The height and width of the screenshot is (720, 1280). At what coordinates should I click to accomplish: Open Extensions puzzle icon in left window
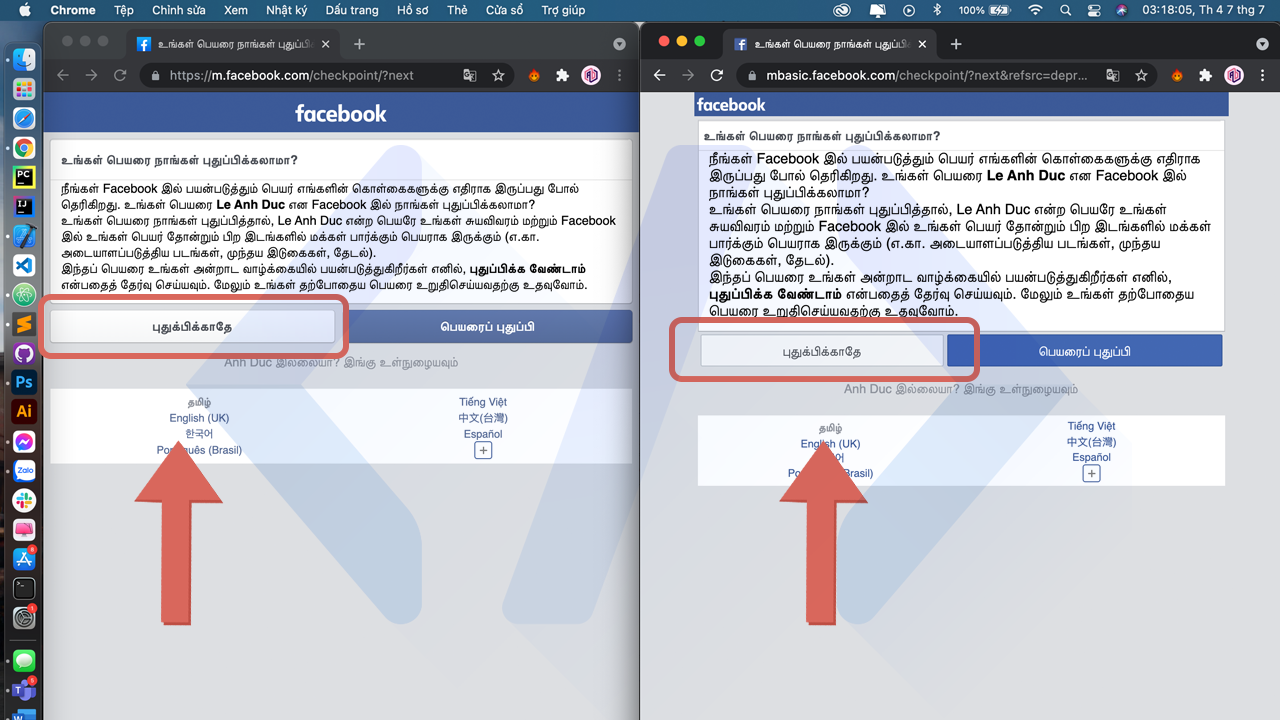point(562,75)
